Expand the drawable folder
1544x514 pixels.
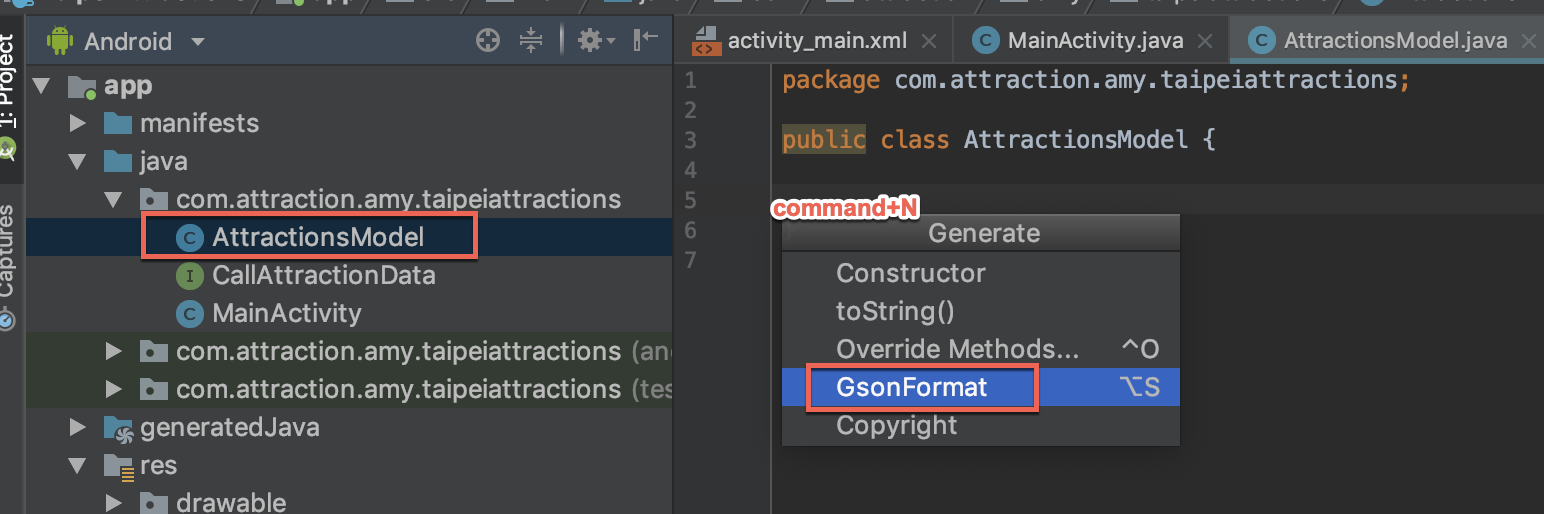(114, 502)
